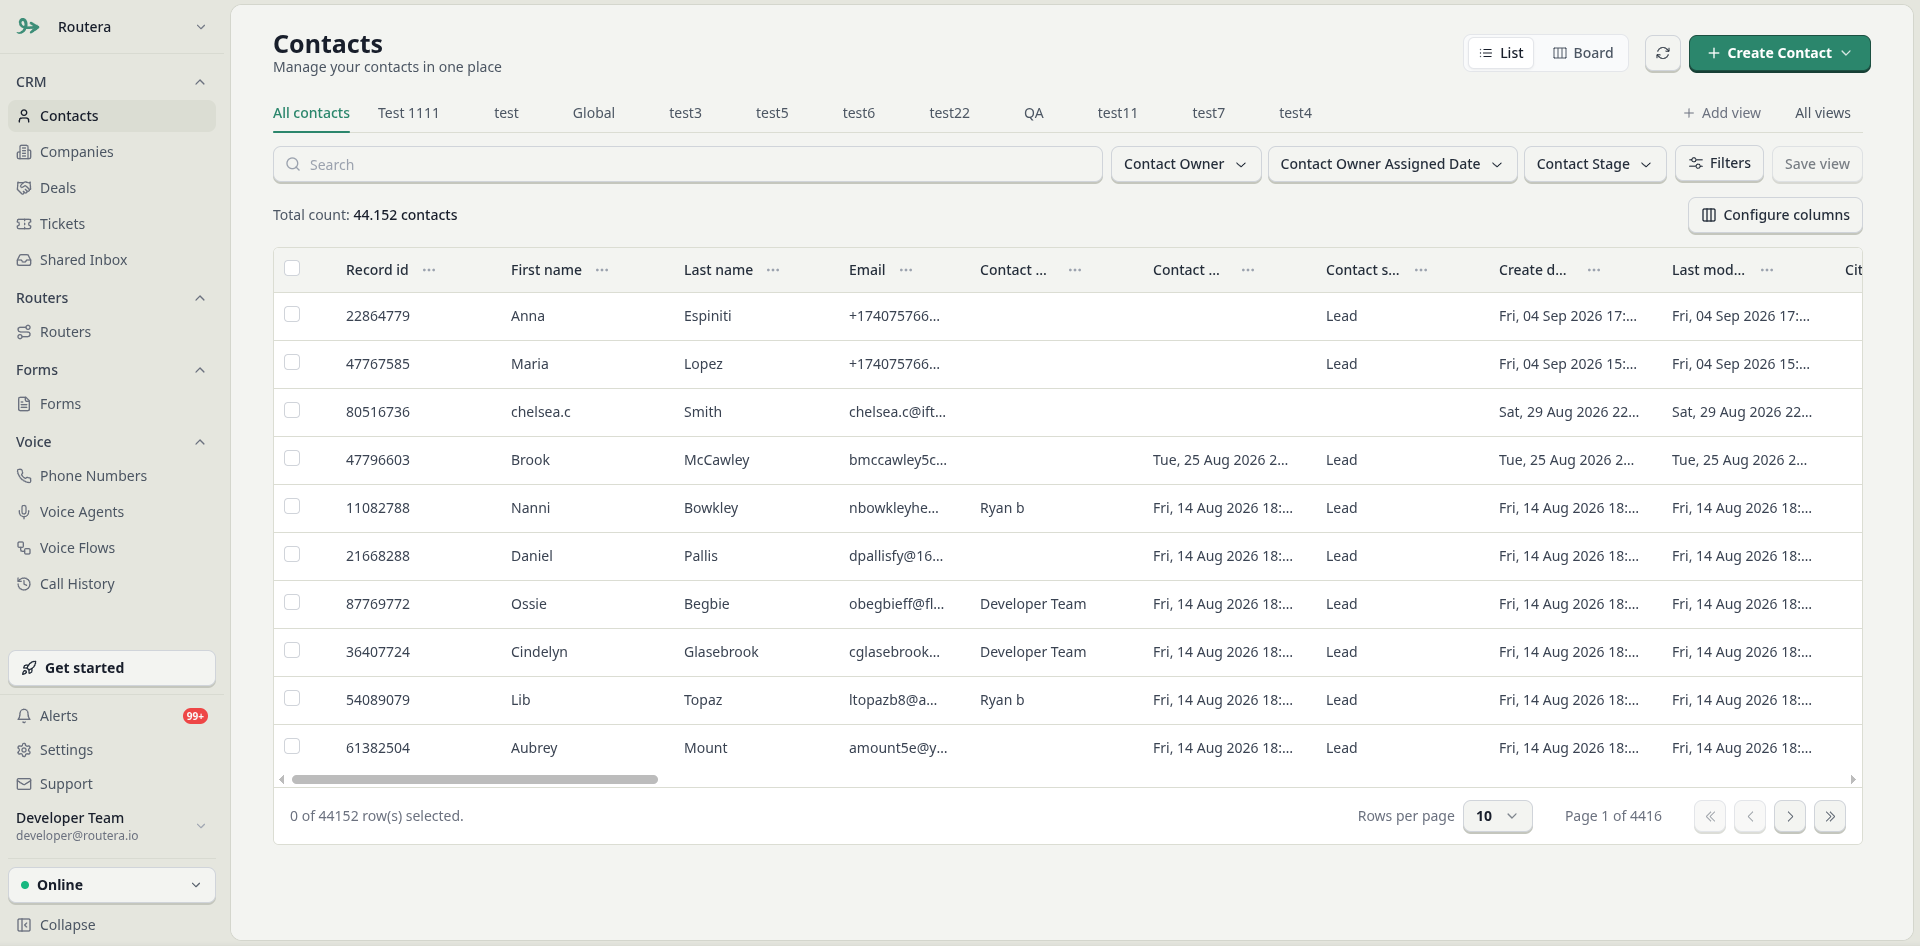The width and height of the screenshot is (1920, 946).
Task: Switch to the QA view tab
Action: pos(1033,113)
